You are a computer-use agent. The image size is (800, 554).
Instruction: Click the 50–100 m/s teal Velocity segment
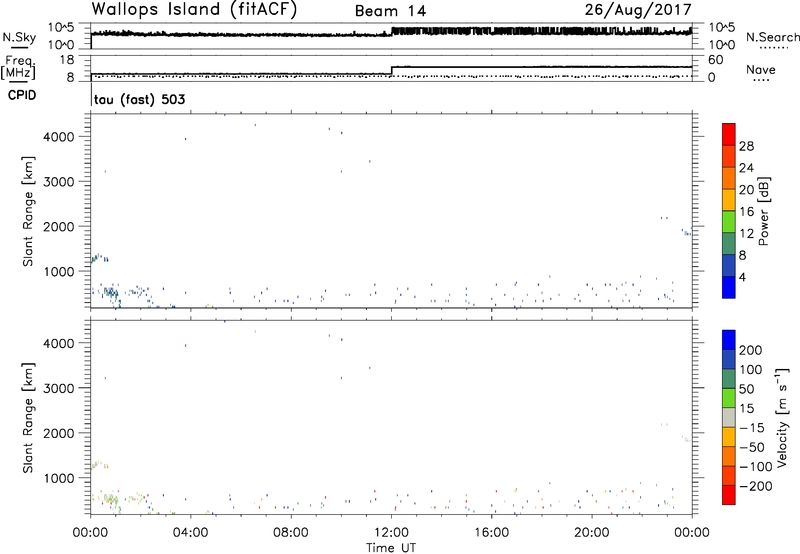(x=729, y=379)
